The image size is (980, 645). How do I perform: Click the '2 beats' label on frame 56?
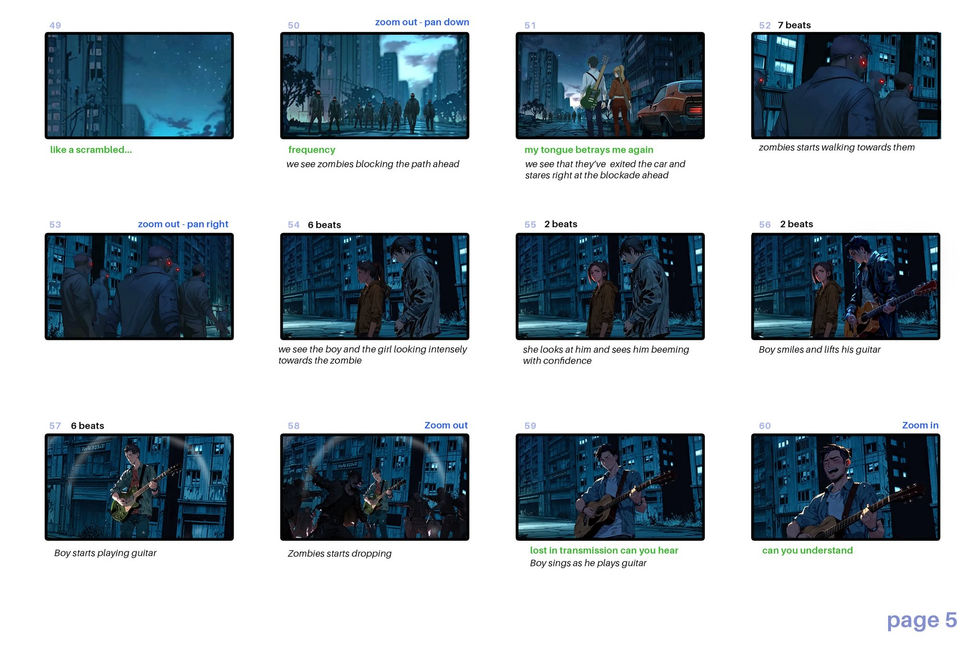pyautogui.click(x=796, y=224)
